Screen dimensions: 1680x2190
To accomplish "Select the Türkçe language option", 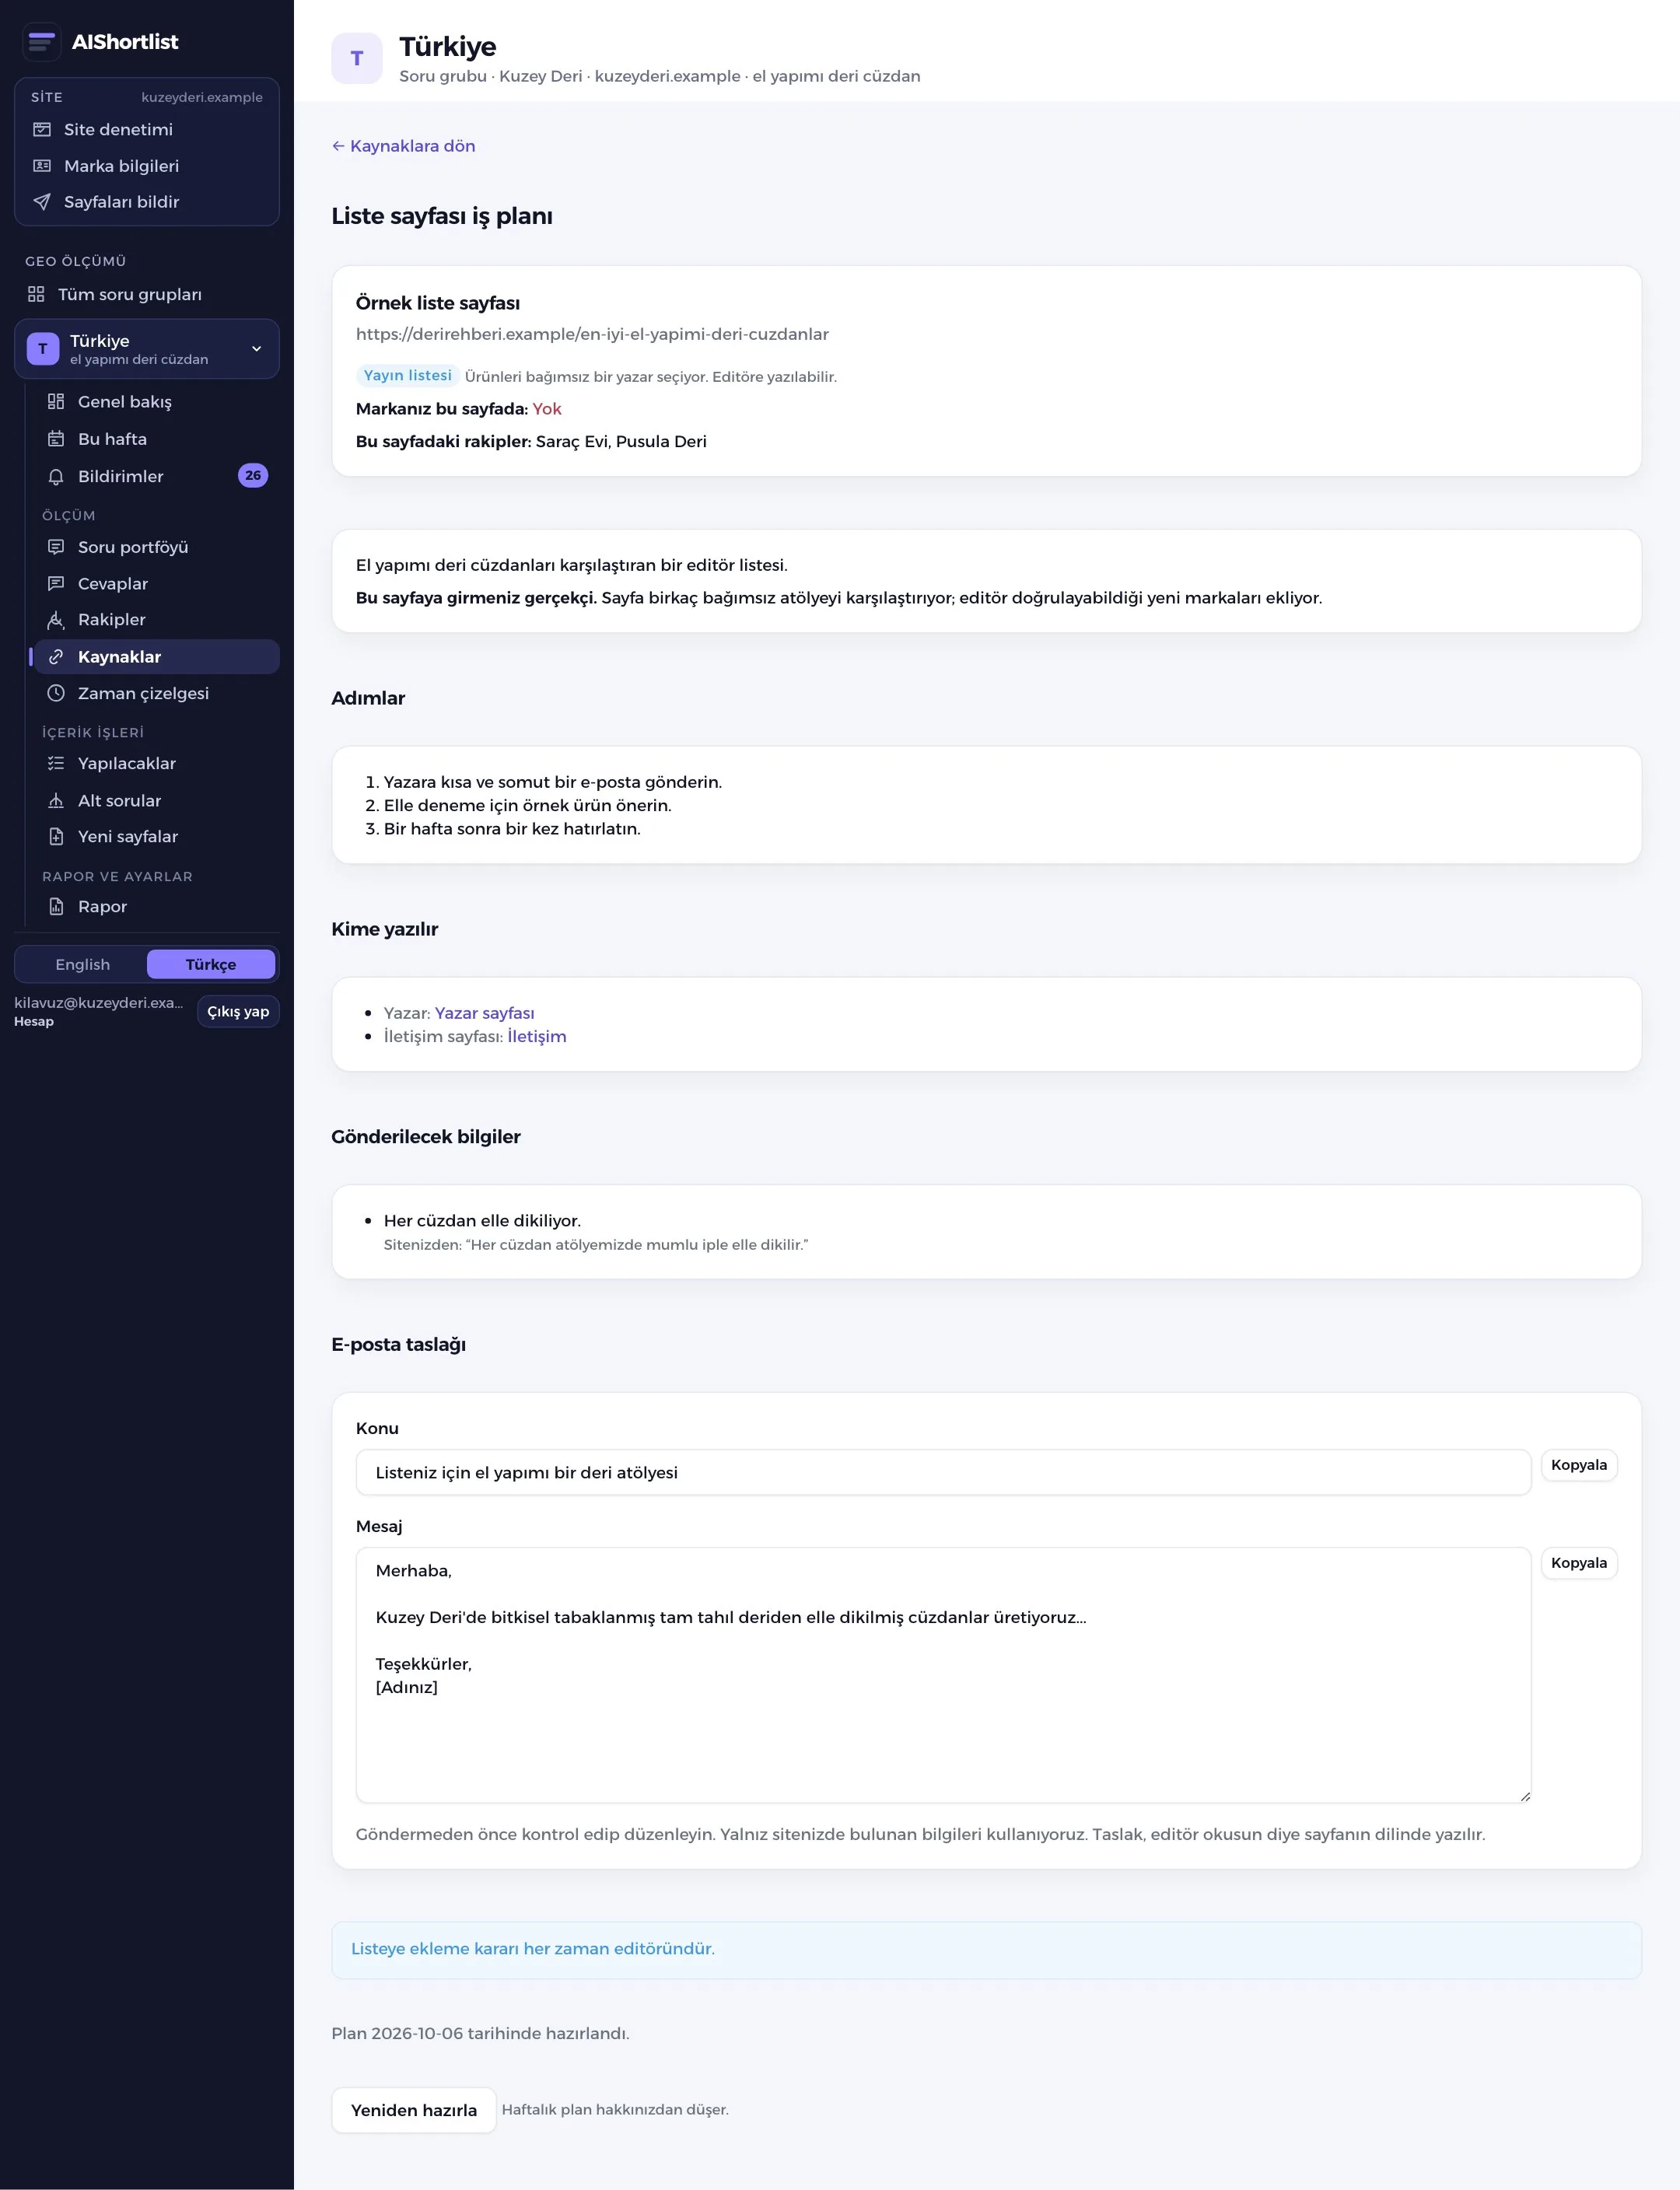I will tap(211, 964).
